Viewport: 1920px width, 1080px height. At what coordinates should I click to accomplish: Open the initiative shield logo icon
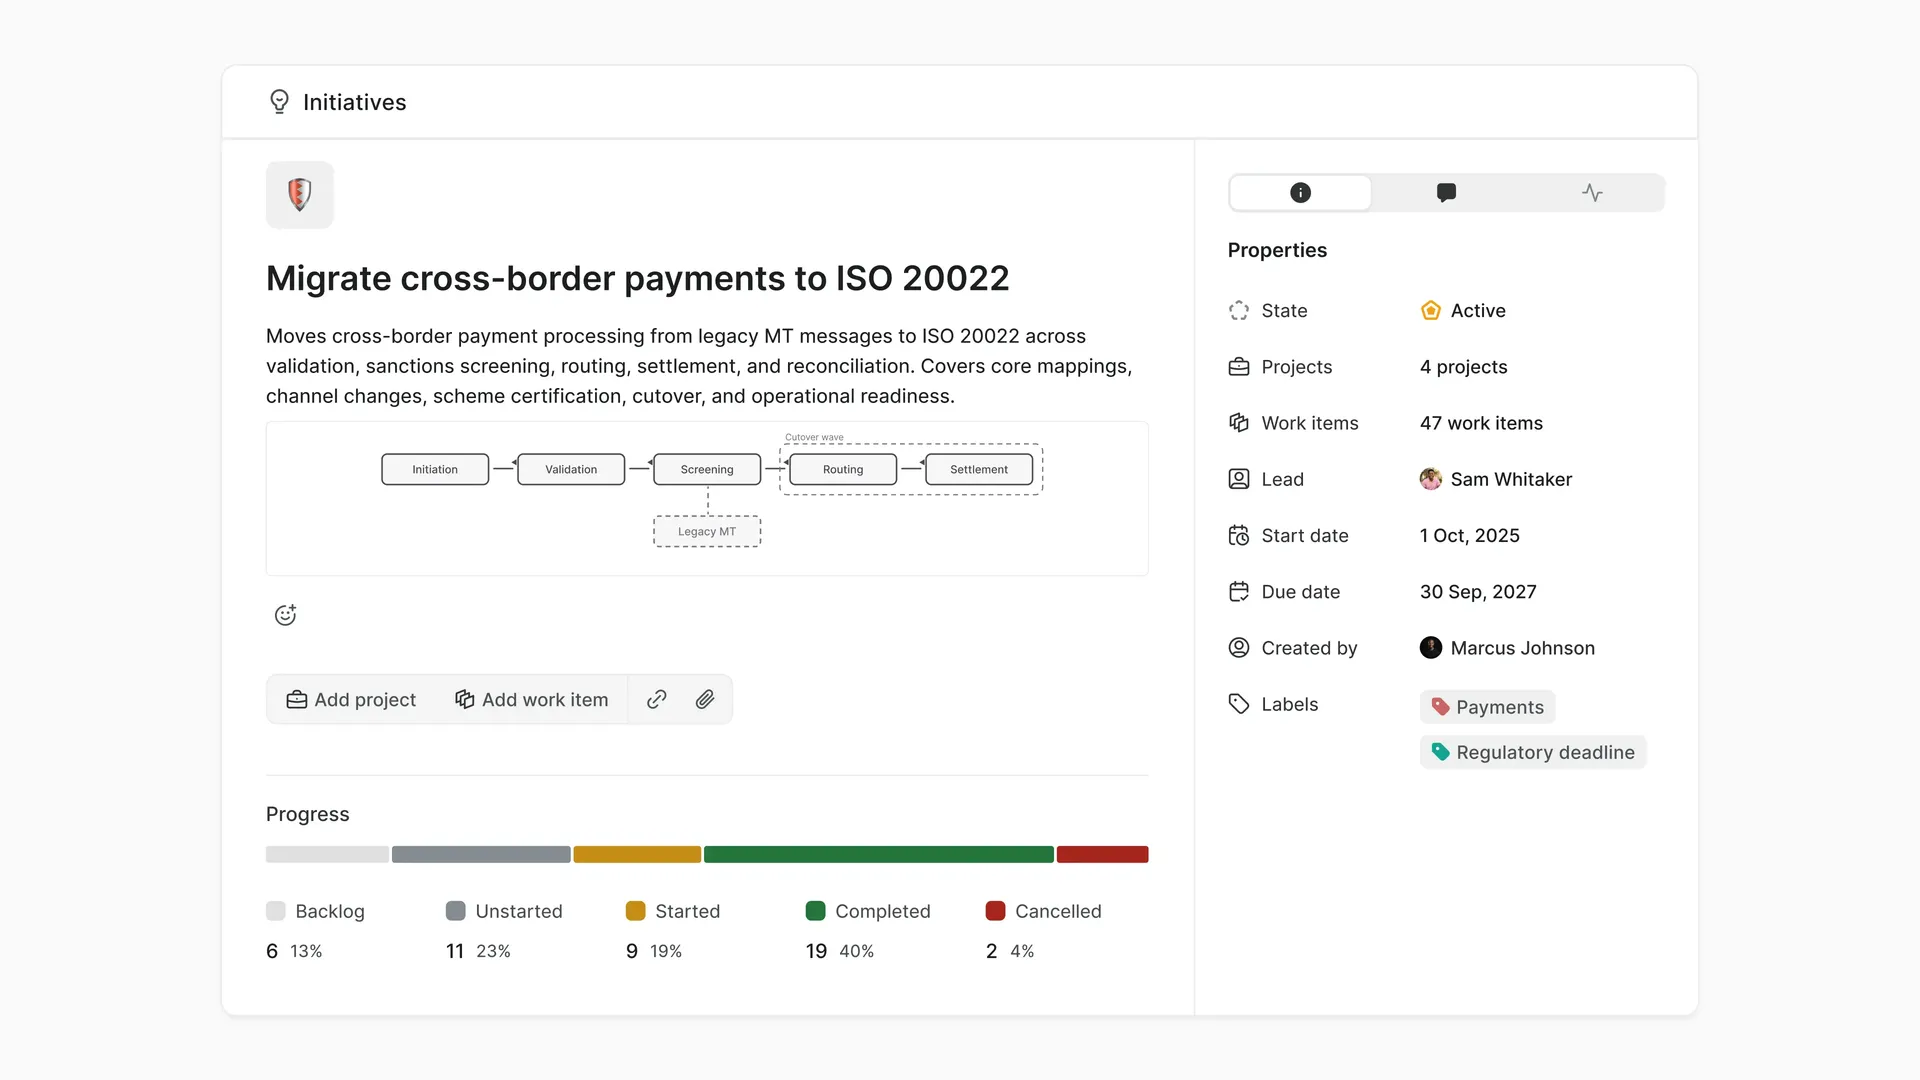point(300,195)
